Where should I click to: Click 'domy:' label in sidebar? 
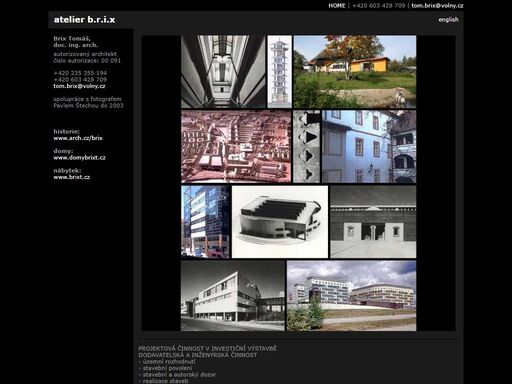click(63, 151)
